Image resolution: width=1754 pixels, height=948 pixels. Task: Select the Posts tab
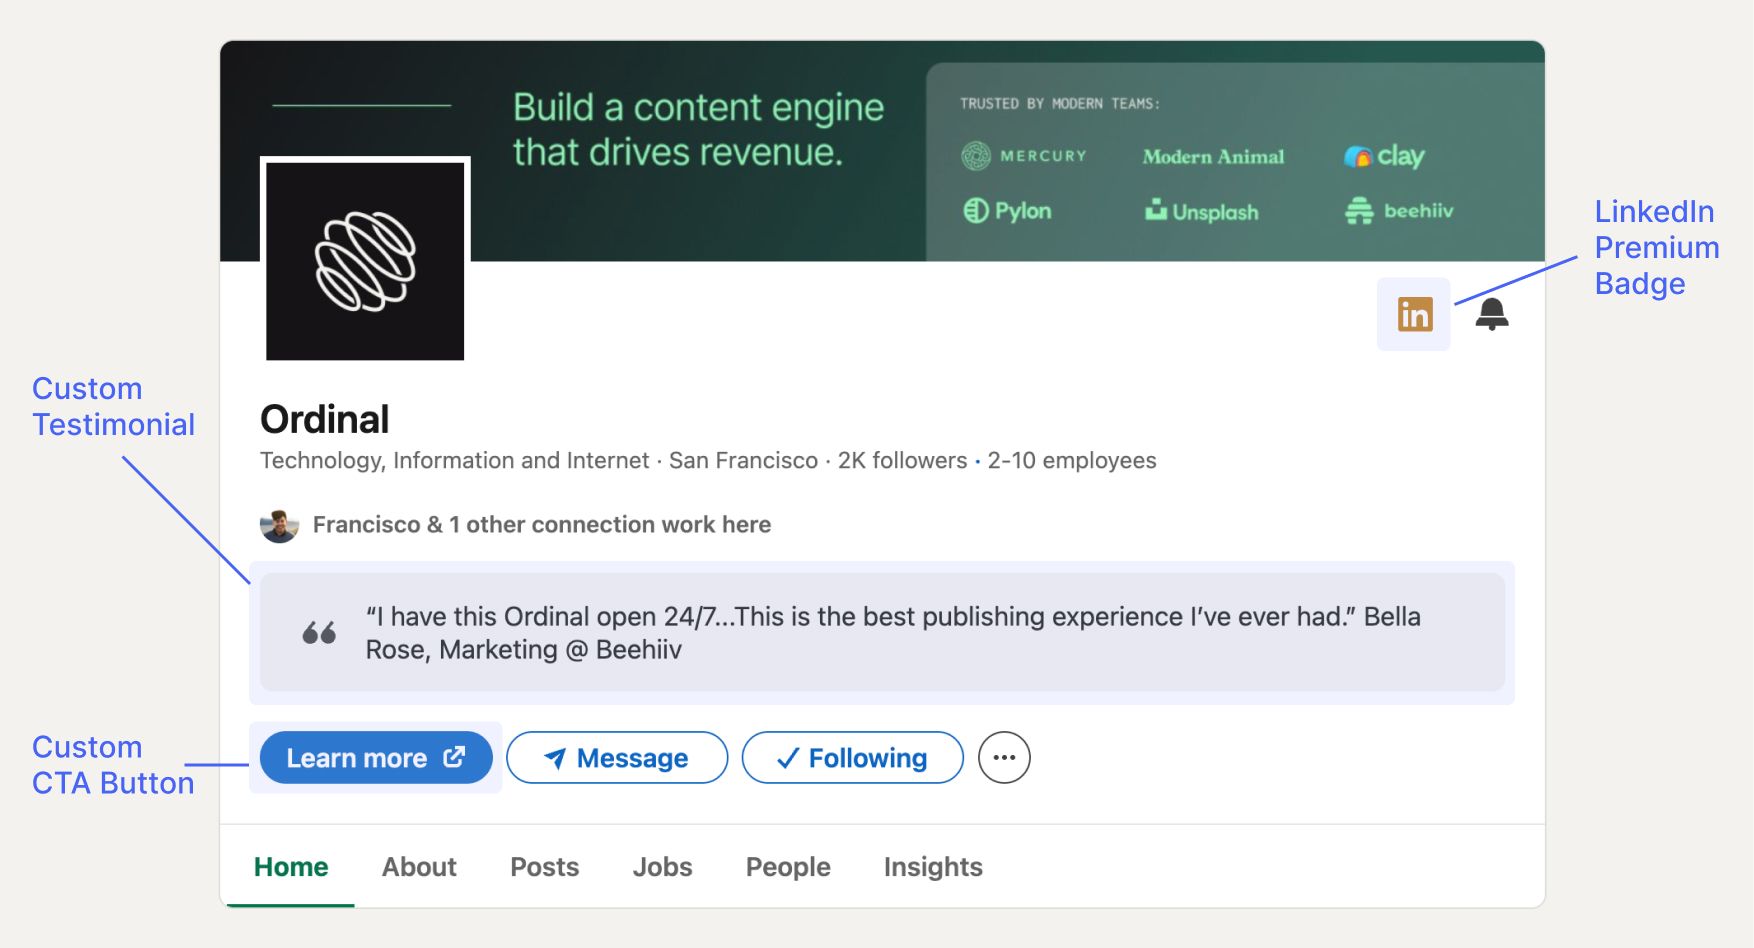click(x=545, y=867)
